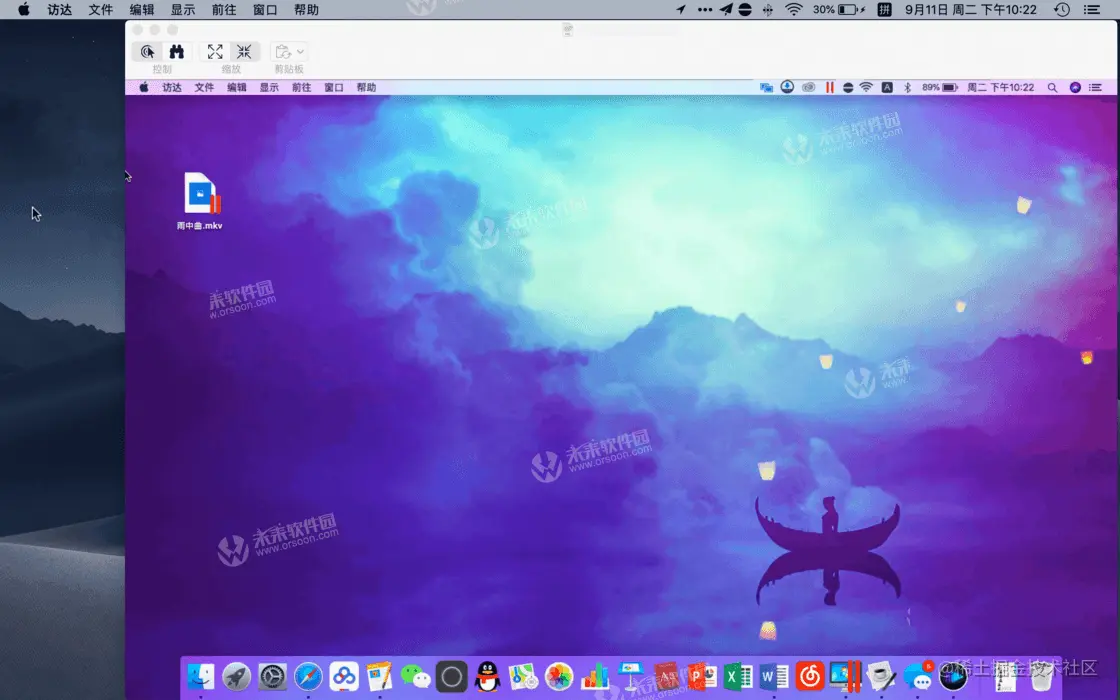Switch to observe mode binoculars button
Screen dimensions: 1120x700
[x=176, y=51]
